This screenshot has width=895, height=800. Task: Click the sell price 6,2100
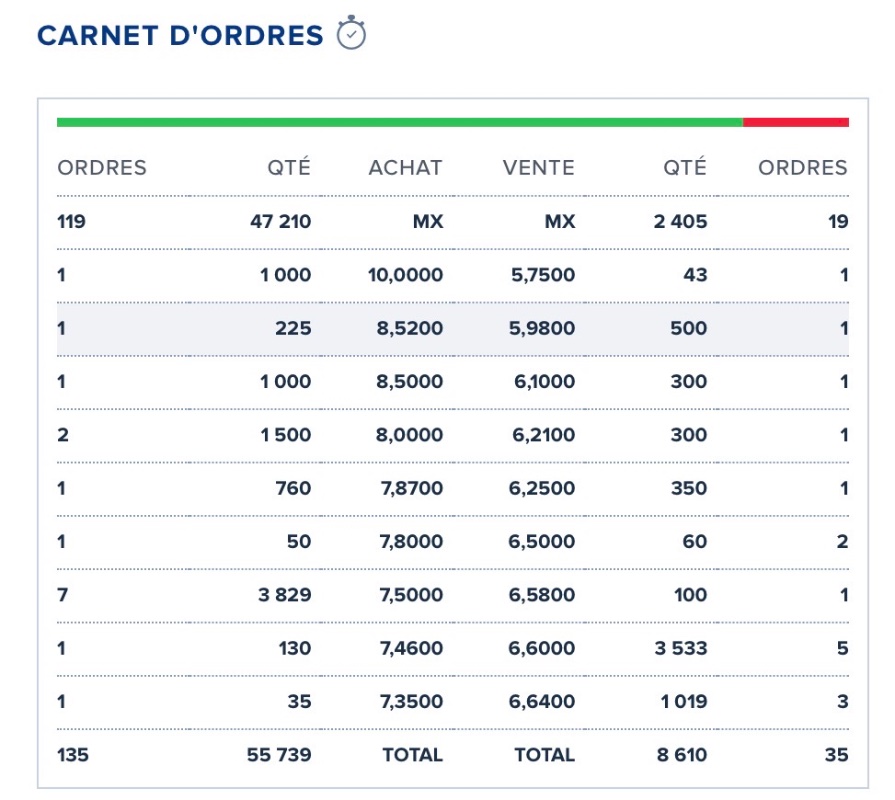(543, 435)
